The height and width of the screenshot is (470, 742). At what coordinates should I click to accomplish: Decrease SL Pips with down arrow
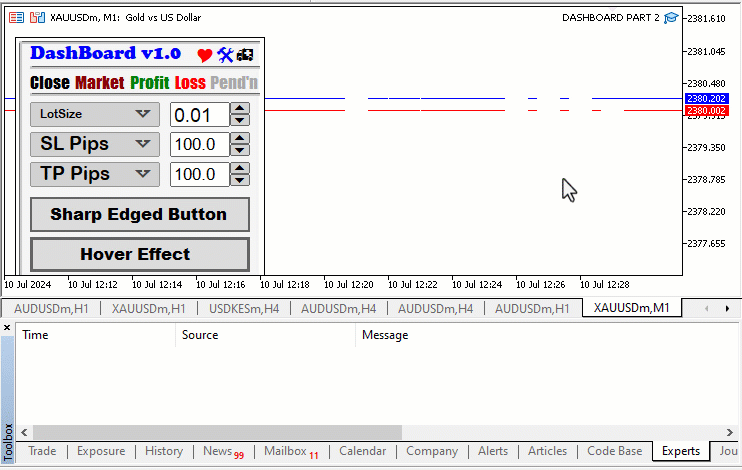(x=240, y=150)
